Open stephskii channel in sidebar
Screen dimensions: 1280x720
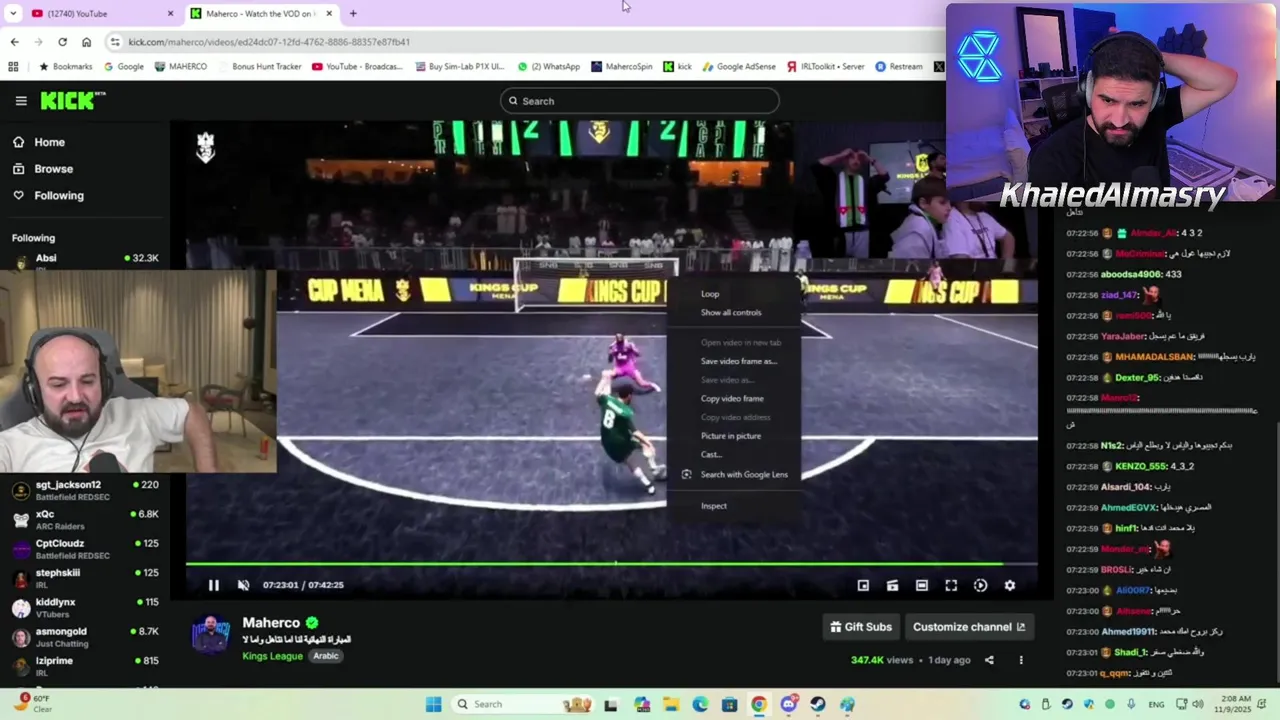pos(85,578)
